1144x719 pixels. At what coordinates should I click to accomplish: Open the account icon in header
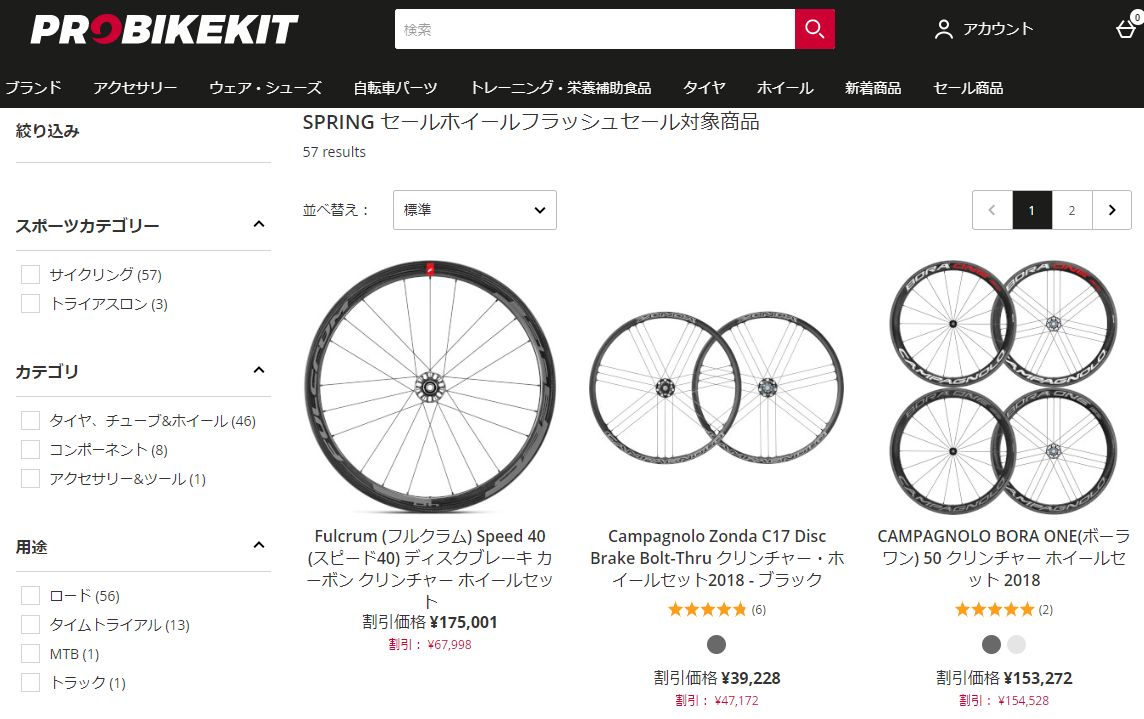coord(941,29)
